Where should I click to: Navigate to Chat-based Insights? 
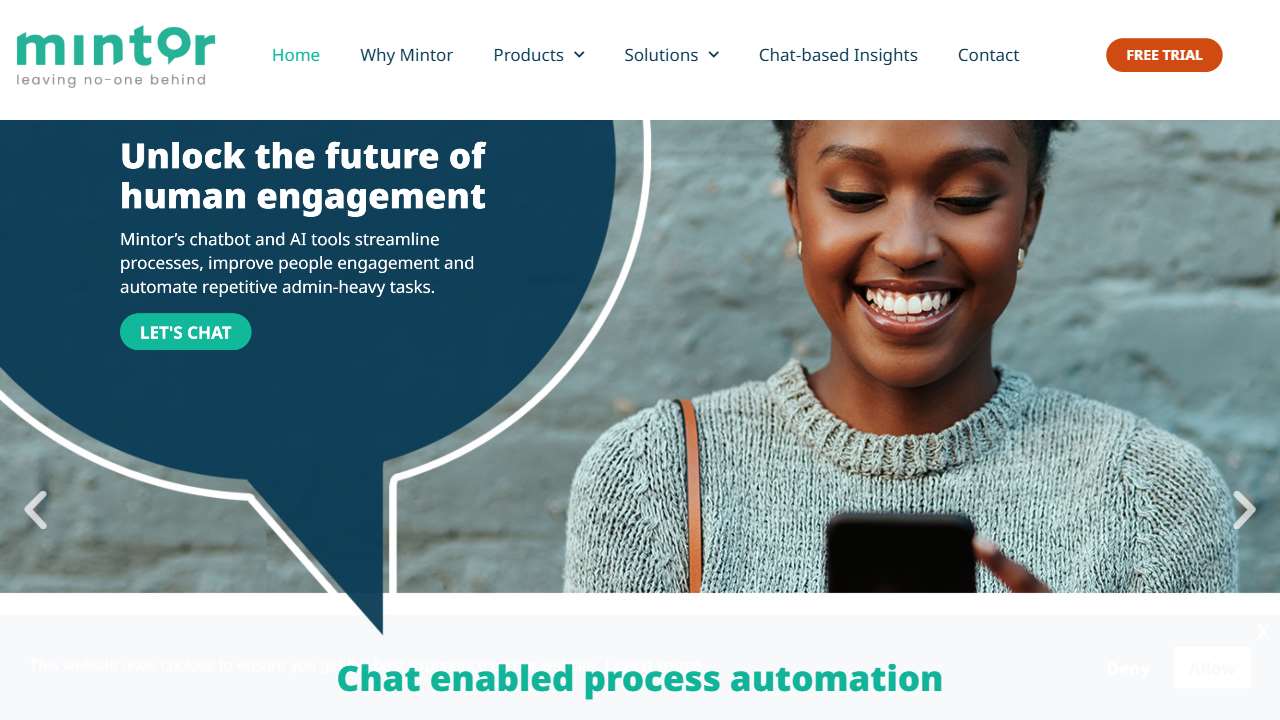coord(838,55)
